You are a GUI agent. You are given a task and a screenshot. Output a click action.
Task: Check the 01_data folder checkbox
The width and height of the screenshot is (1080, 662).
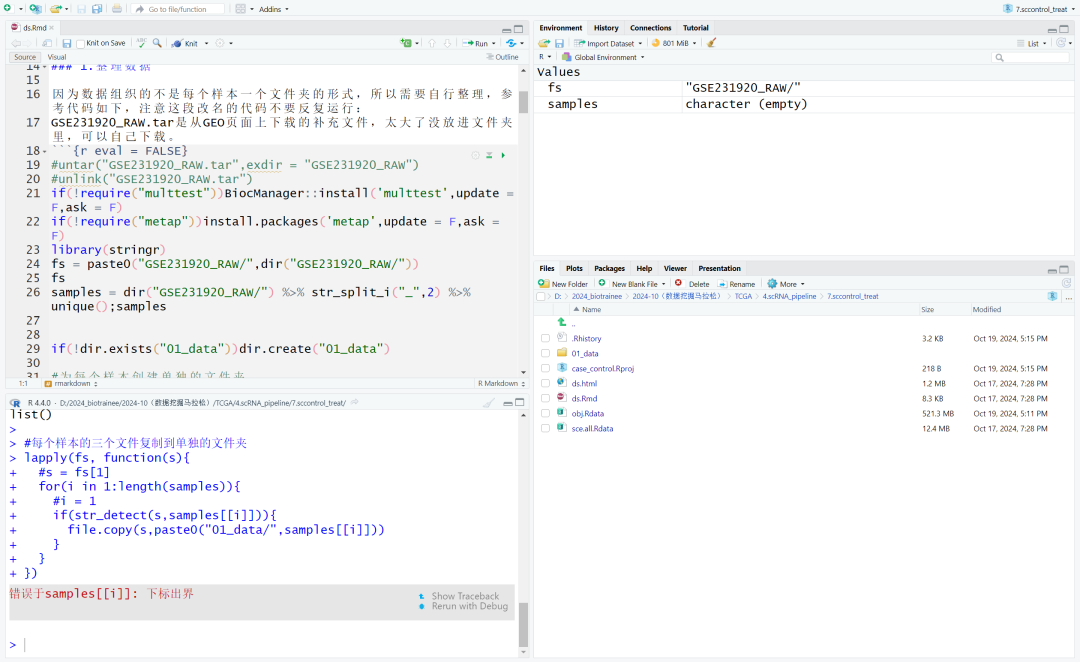(x=546, y=353)
